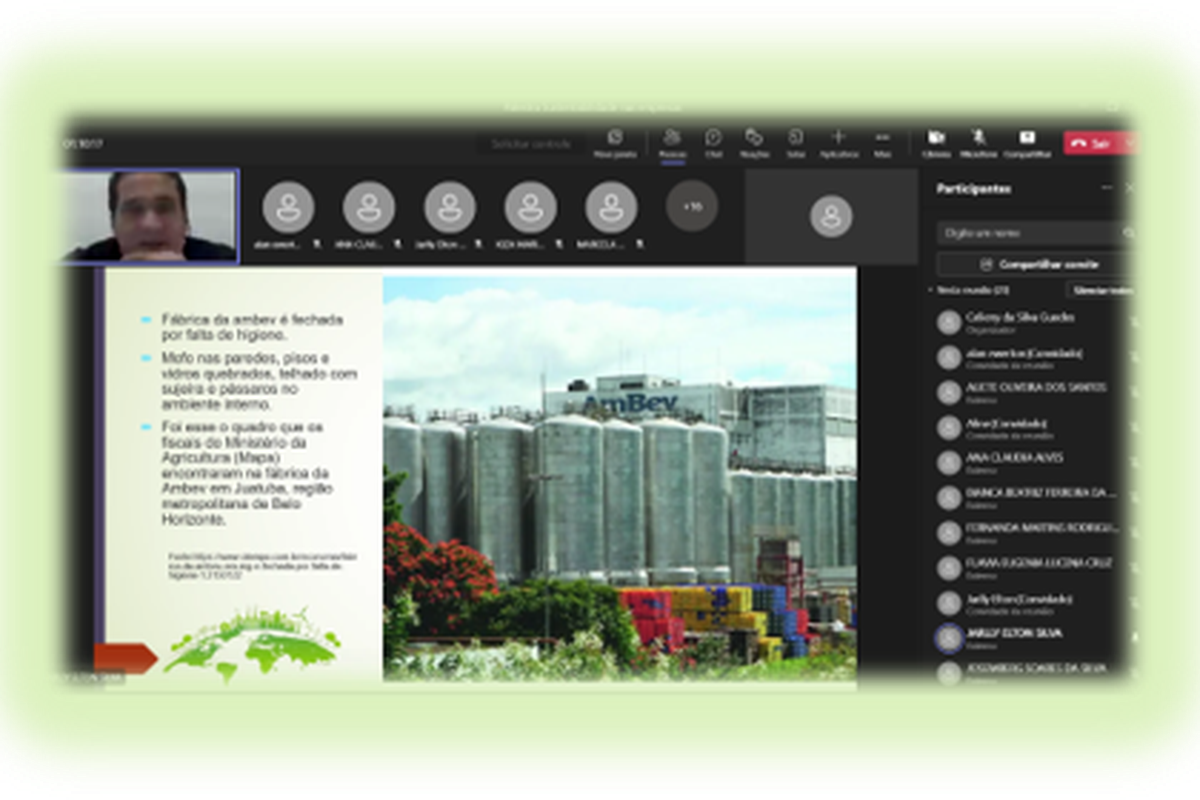The height and width of the screenshot is (800, 1200).
Task: Select Calleny da Silva Guedes in participants
Action: click(1035, 322)
